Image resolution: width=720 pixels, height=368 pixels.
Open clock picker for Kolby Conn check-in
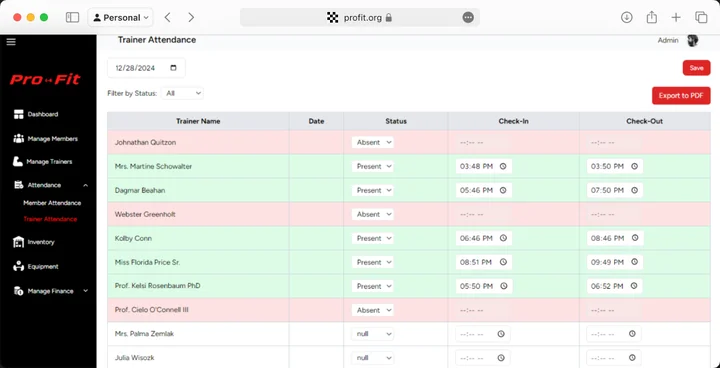point(503,238)
